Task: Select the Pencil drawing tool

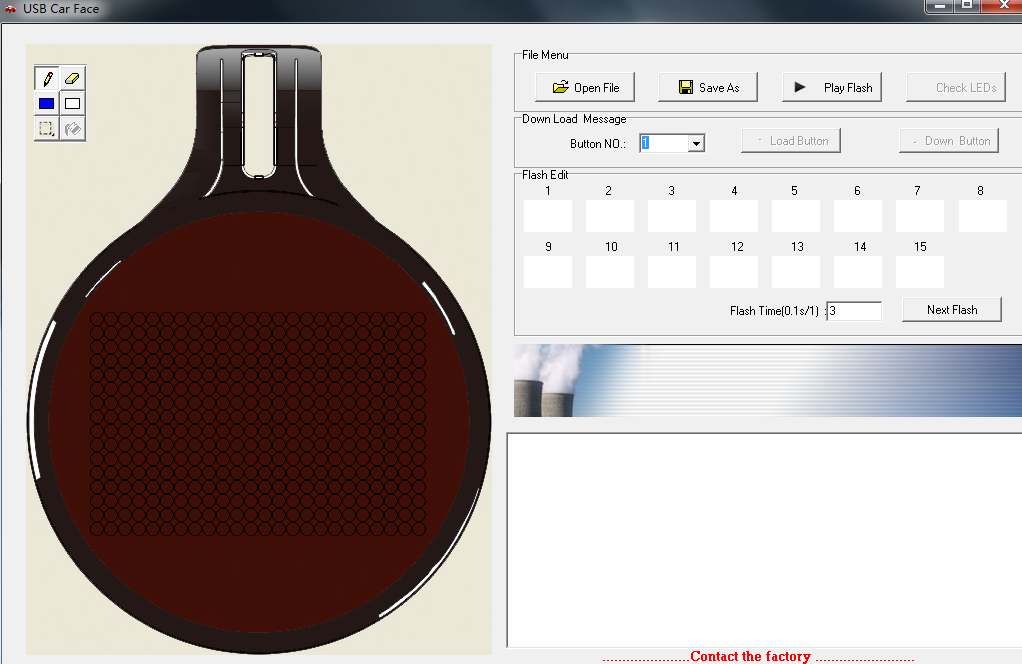Action: point(46,77)
